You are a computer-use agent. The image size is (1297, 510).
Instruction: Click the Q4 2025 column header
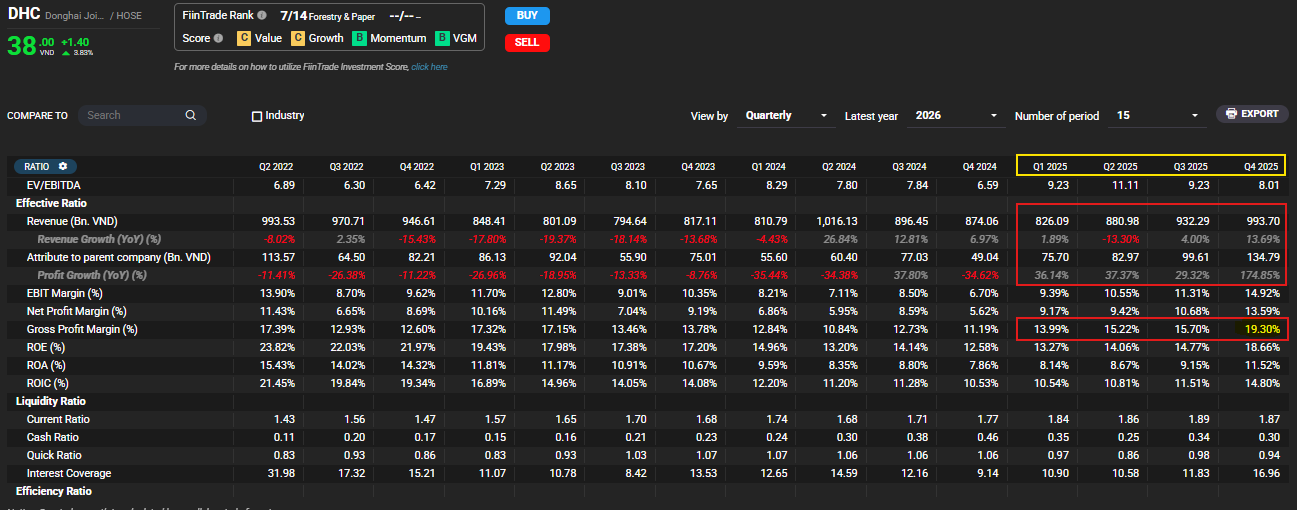1260,166
